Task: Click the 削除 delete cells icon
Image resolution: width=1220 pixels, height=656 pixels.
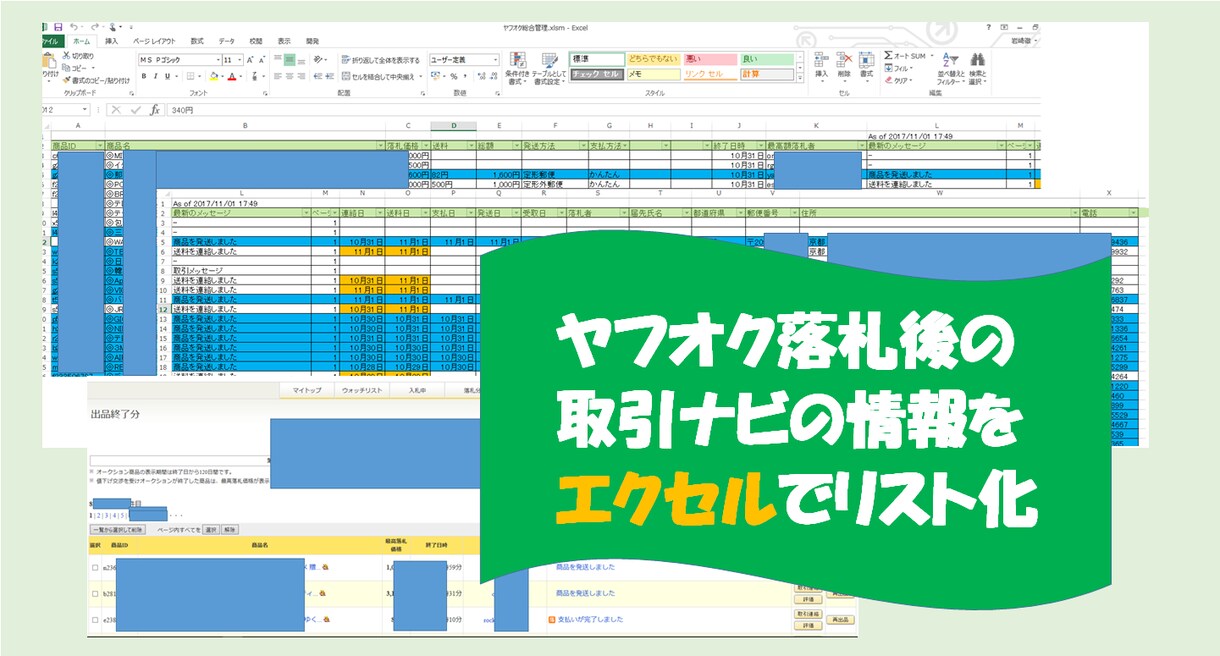Action: (x=844, y=60)
